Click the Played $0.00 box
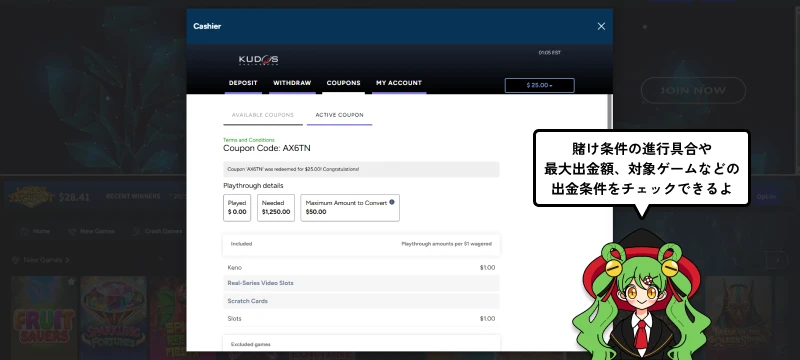The image size is (800, 360). (237, 208)
